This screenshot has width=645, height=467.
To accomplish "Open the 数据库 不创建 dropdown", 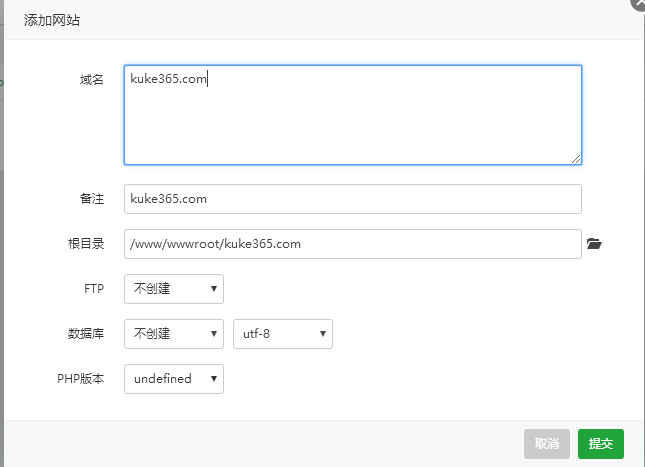I will pyautogui.click(x=173, y=334).
